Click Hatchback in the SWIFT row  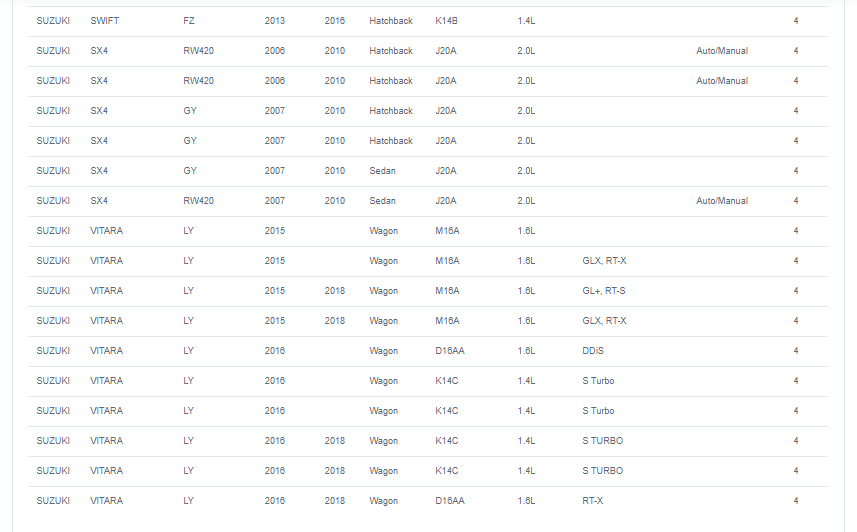[391, 21]
